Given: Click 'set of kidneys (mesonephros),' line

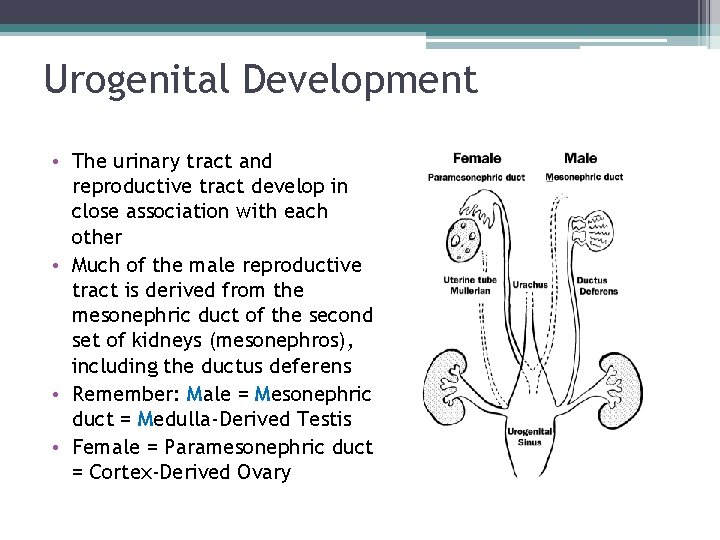Looking at the screenshot, I should [213, 341].
